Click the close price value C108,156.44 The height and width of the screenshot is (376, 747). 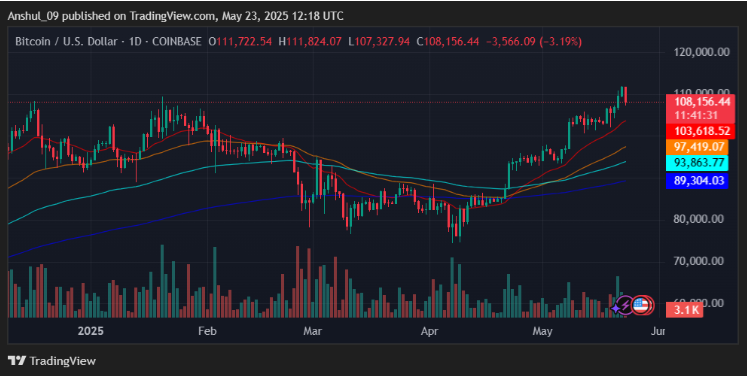click(448, 41)
